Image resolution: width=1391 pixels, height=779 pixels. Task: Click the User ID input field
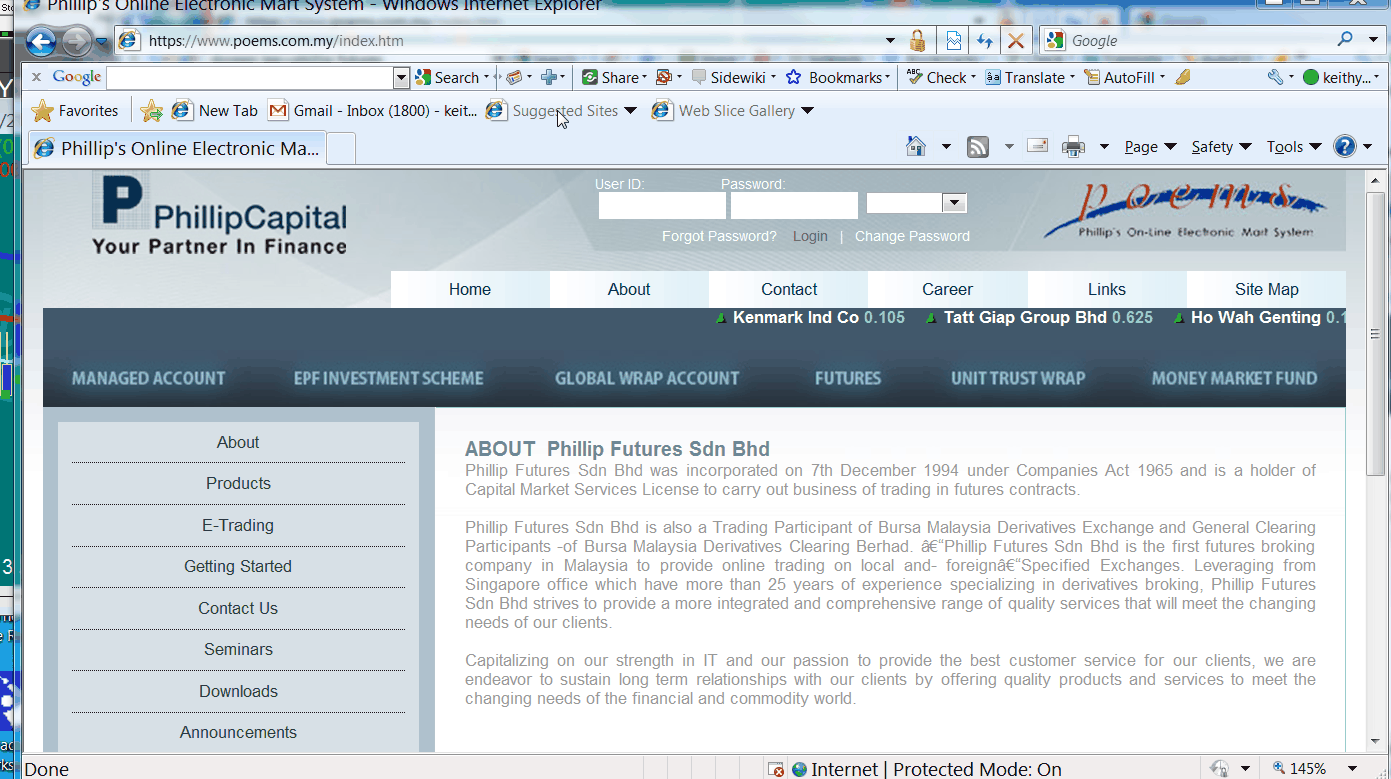click(x=662, y=205)
